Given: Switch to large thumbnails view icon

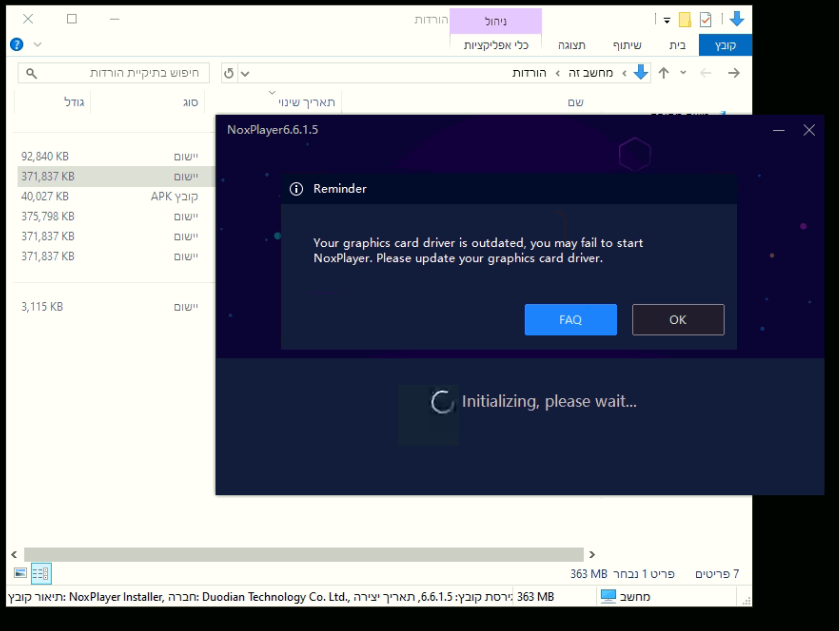Looking at the screenshot, I should 20,573.
